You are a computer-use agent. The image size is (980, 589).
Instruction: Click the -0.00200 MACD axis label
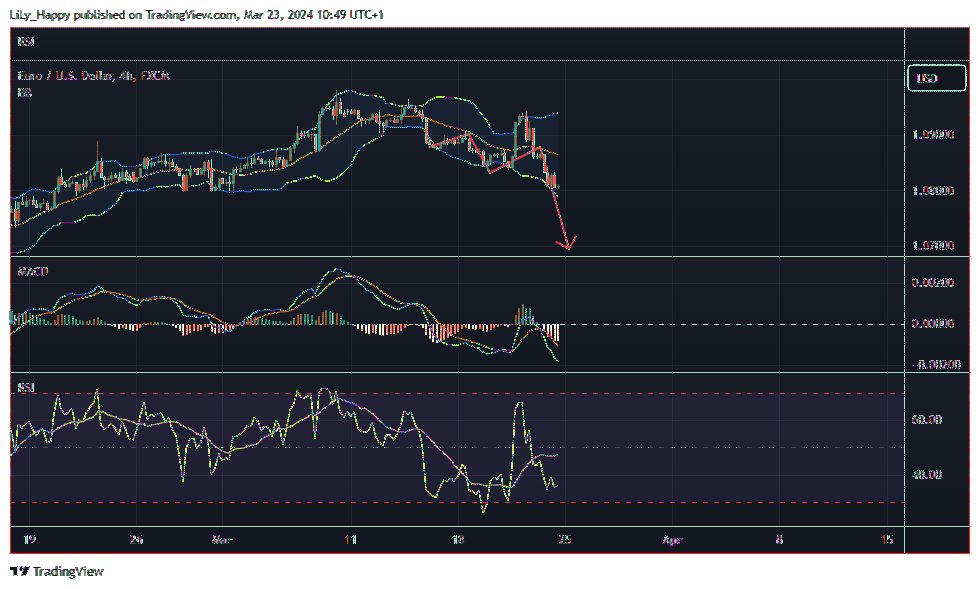click(x=936, y=365)
